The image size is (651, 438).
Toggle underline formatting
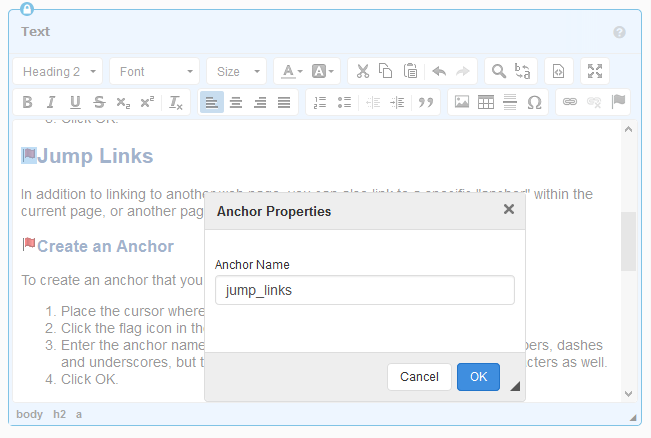75,102
